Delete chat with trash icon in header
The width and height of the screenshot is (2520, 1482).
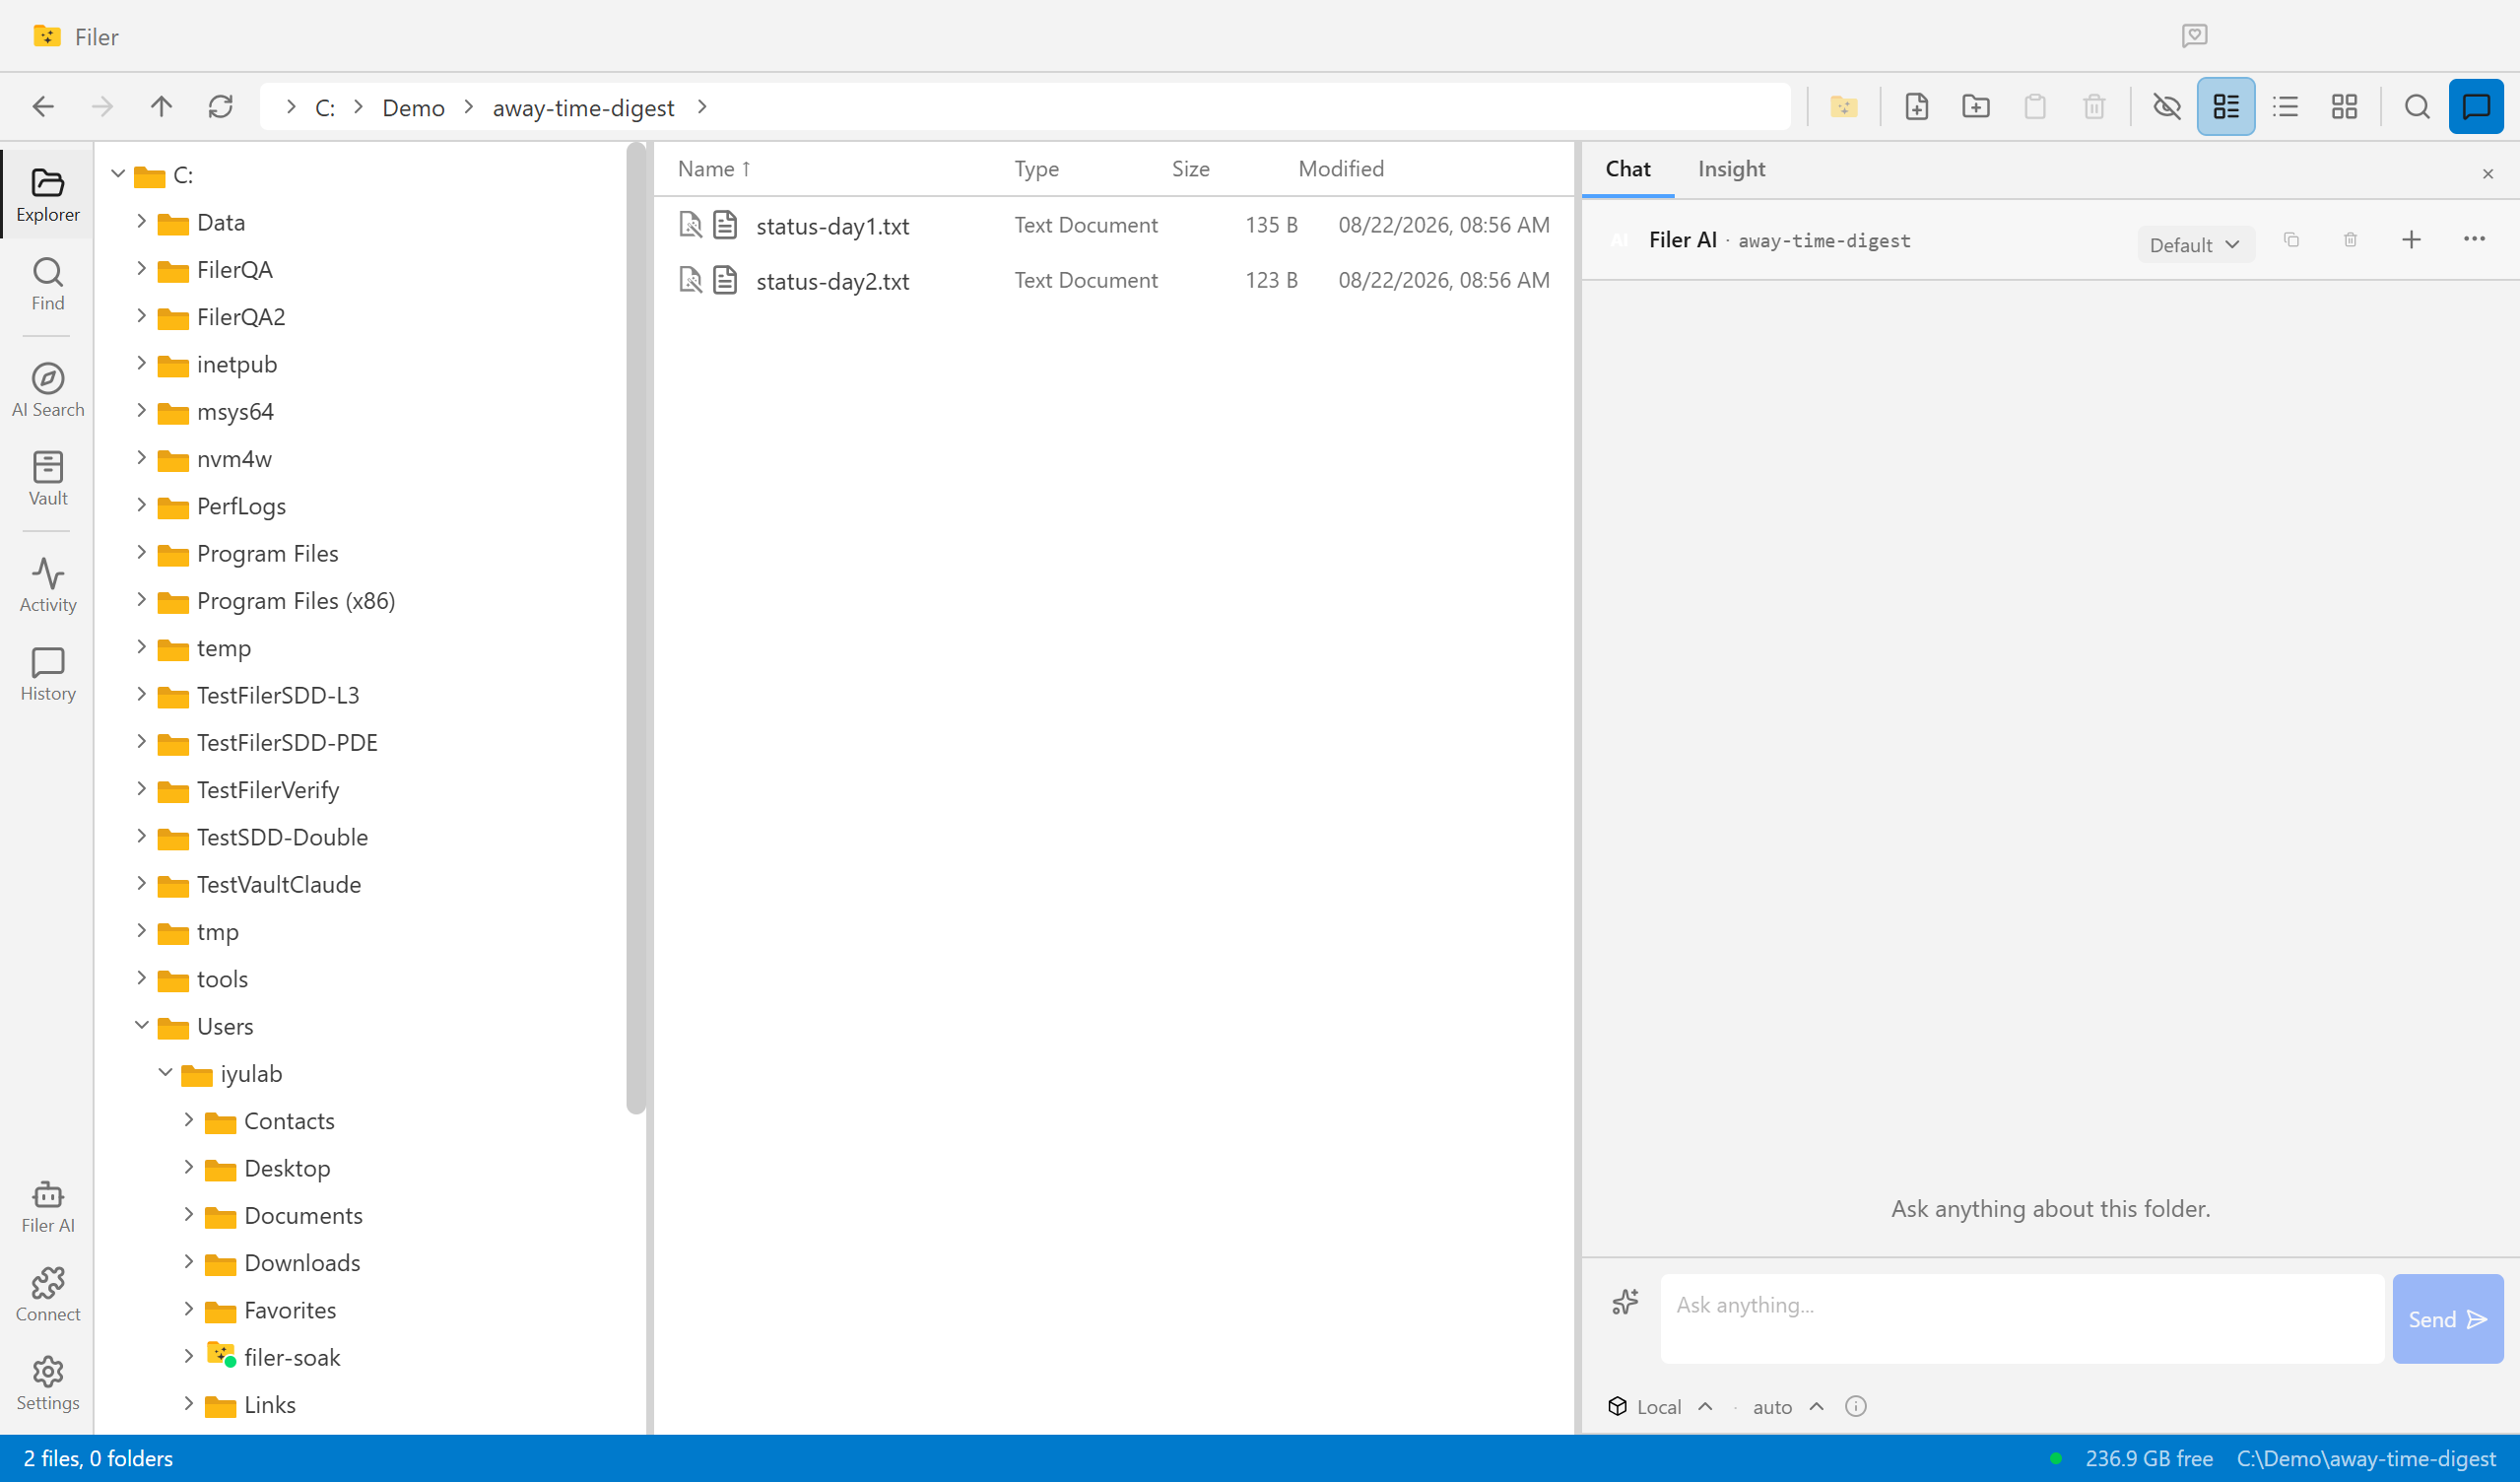pos(2351,240)
